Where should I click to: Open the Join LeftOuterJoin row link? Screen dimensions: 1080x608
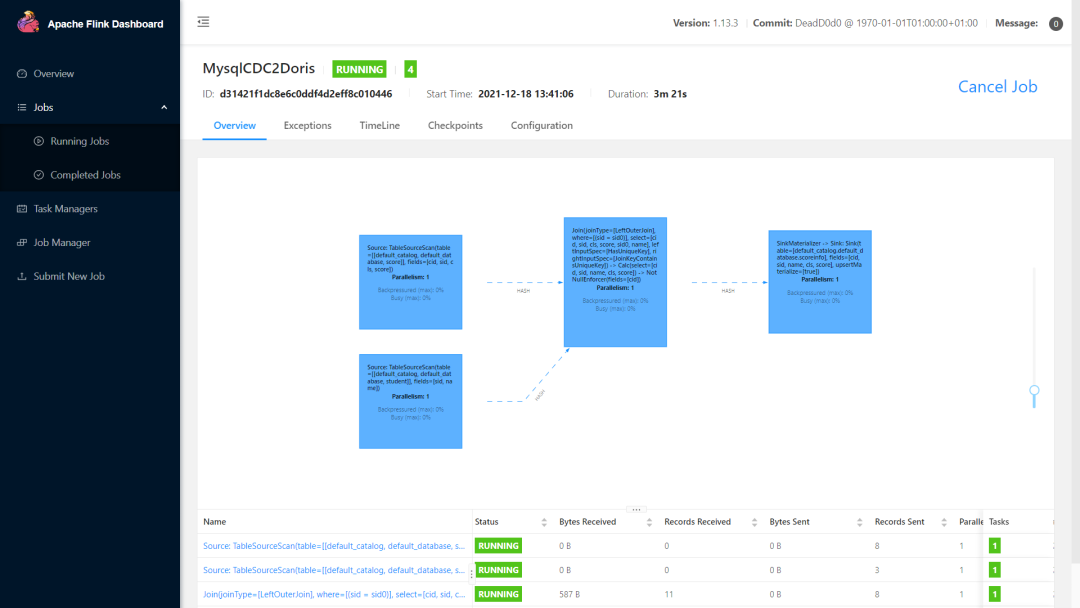point(334,594)
